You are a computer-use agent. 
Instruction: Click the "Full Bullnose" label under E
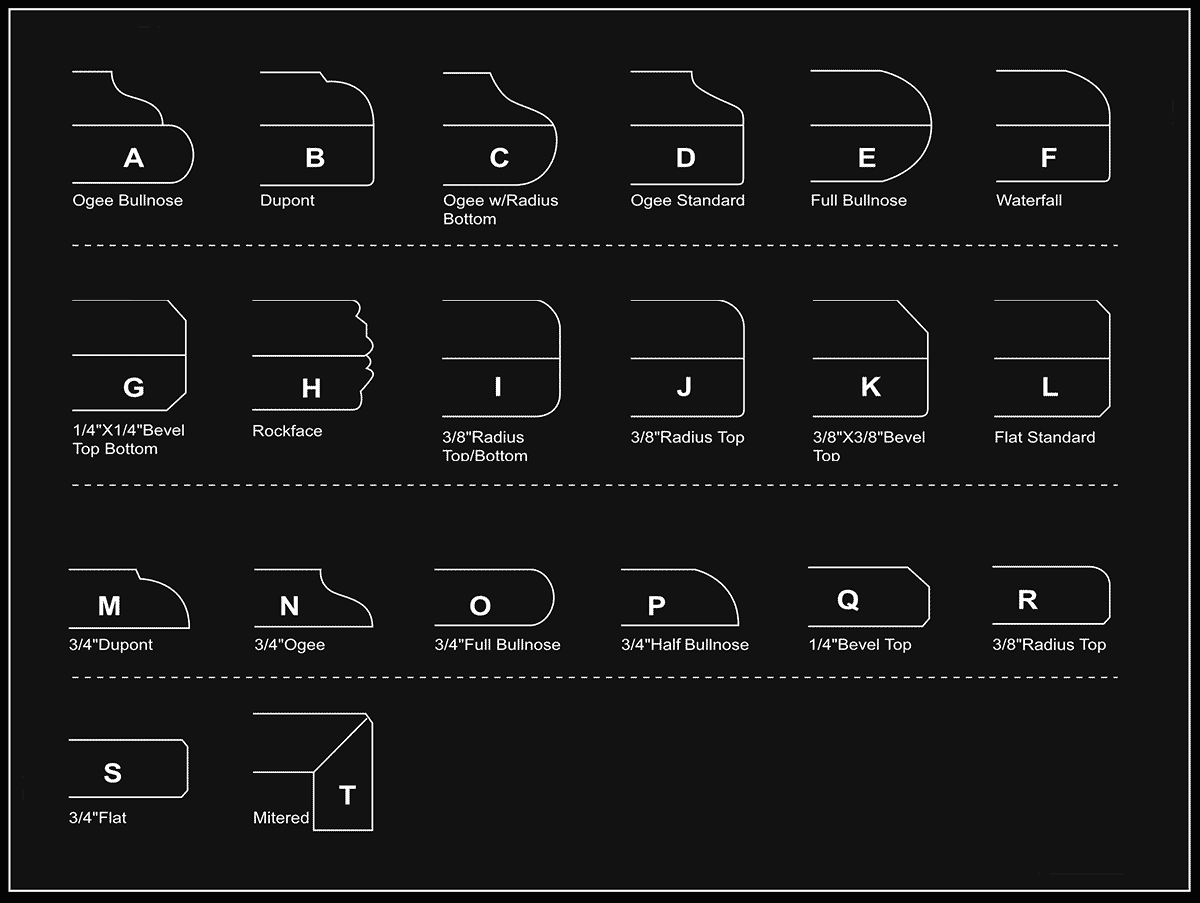(858, 200)
